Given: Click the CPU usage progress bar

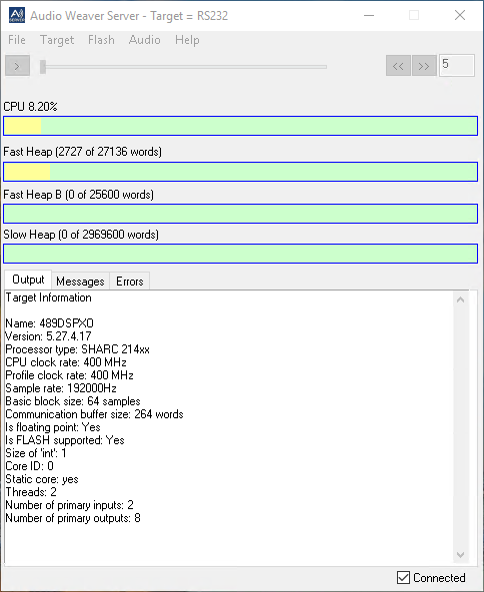Looking at the screenshot, I should pos(240,126).
